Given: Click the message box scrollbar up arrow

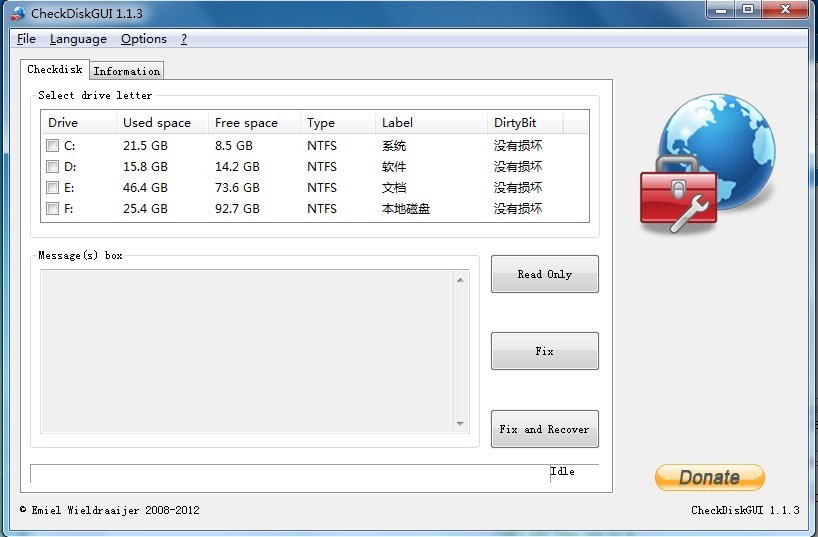Looking at the screenshot, I should pyautogui.click(x=460, y=280).
